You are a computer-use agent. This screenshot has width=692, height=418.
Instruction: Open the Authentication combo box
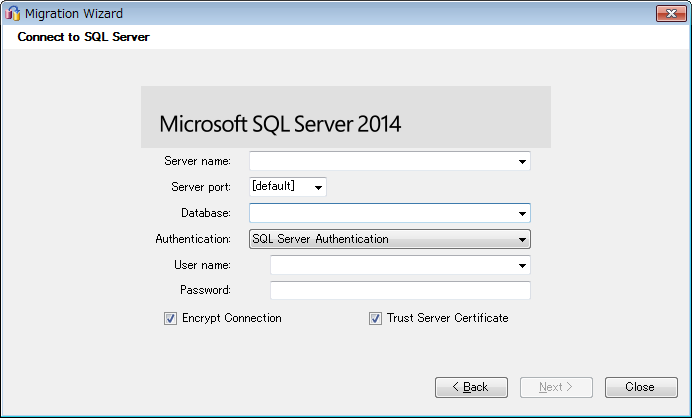[390, 239]
